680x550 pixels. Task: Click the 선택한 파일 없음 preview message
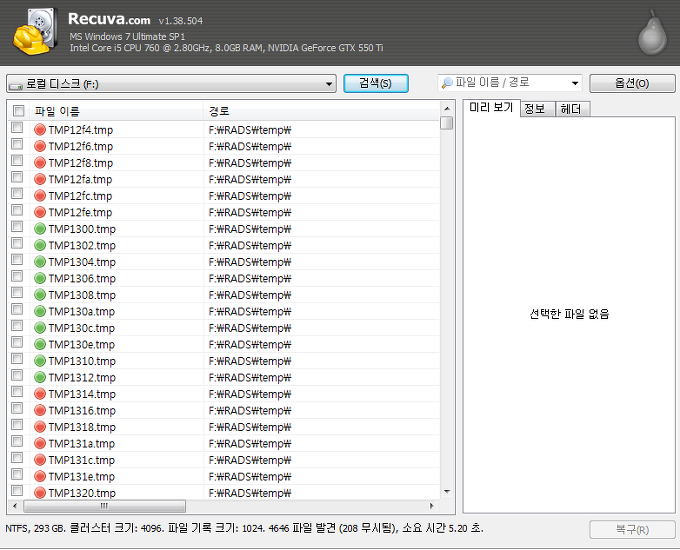tap(569, 314)
